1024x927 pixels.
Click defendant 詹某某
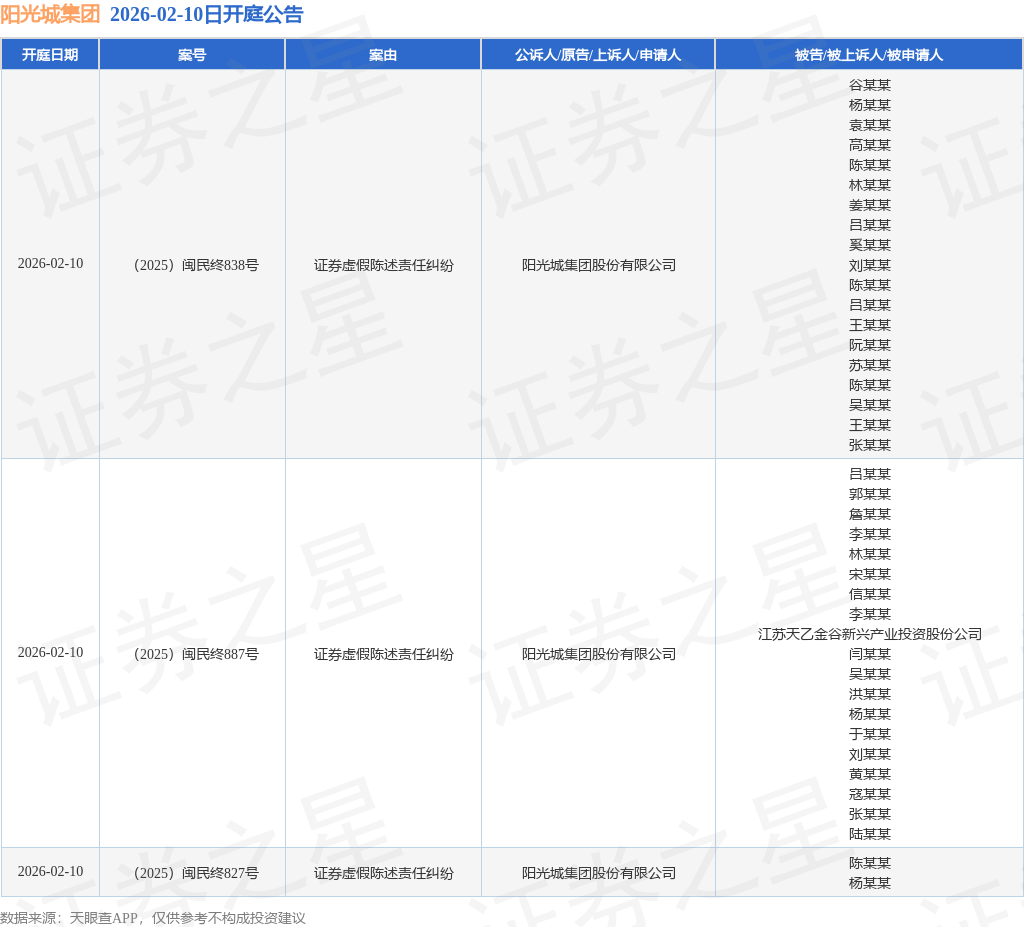pos(870,514)
